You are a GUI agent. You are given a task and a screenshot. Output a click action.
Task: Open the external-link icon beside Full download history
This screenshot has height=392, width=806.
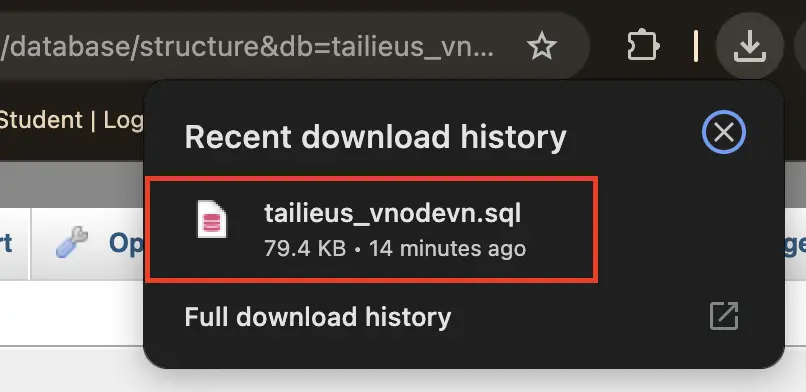click(724, 316)
